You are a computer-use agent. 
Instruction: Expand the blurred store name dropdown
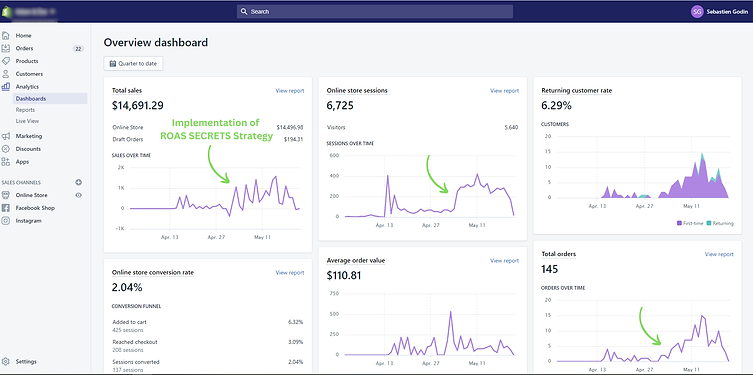click(x=33, y=11)
